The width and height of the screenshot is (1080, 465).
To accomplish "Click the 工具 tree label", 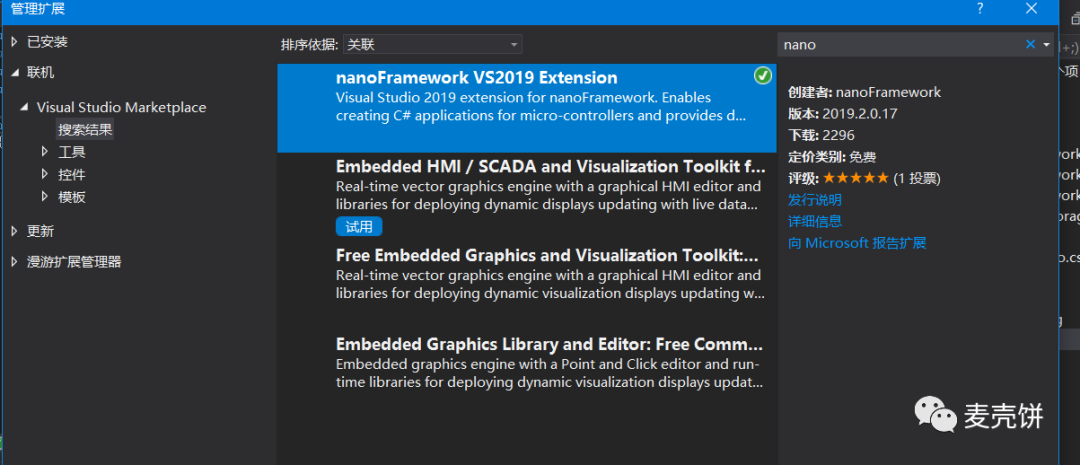I will pyautogui.click(x=72, y=152).
